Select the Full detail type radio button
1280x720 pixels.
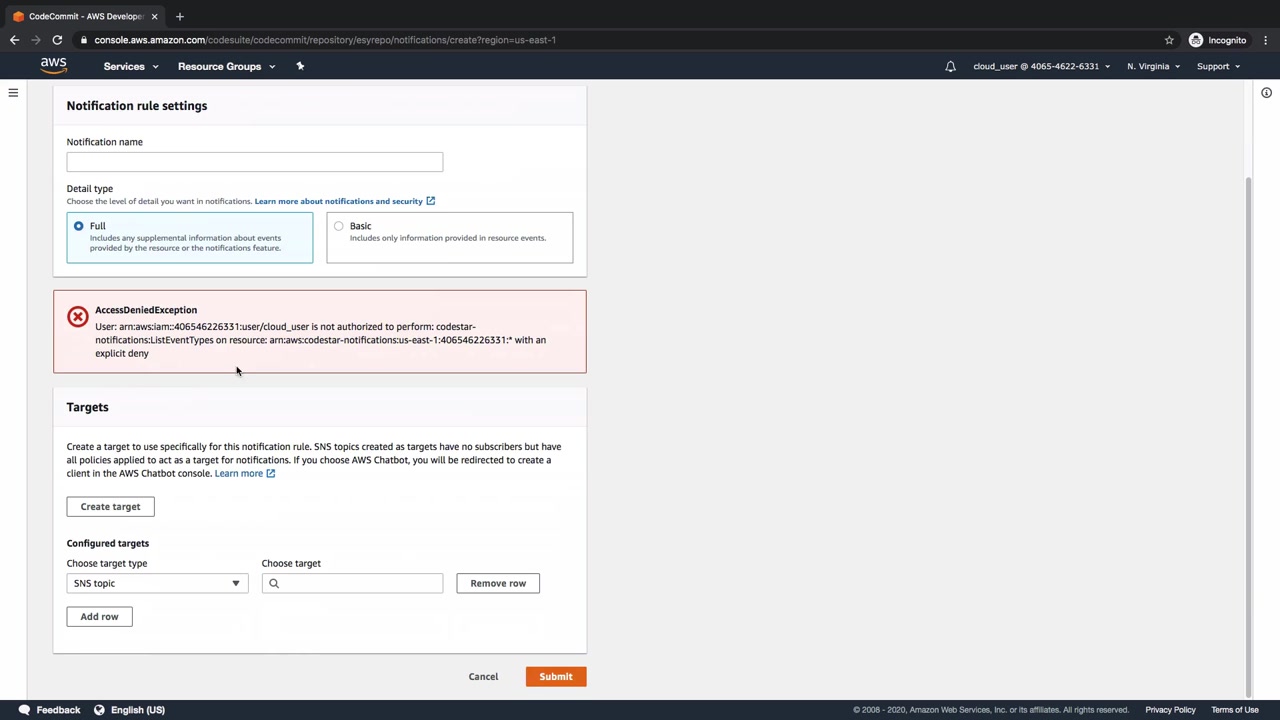tap(78, 226)
